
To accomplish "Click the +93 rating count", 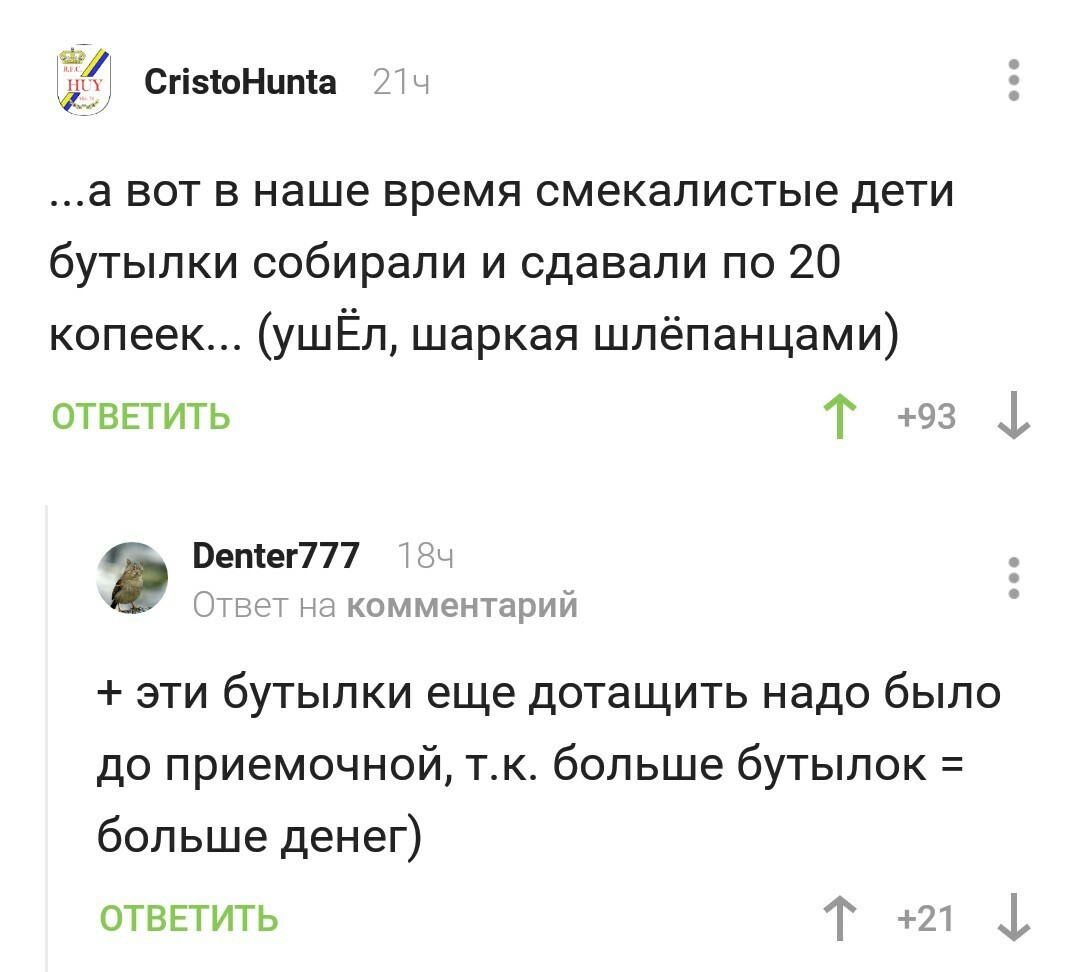I will pyautogui.click(x=927, y=416).
